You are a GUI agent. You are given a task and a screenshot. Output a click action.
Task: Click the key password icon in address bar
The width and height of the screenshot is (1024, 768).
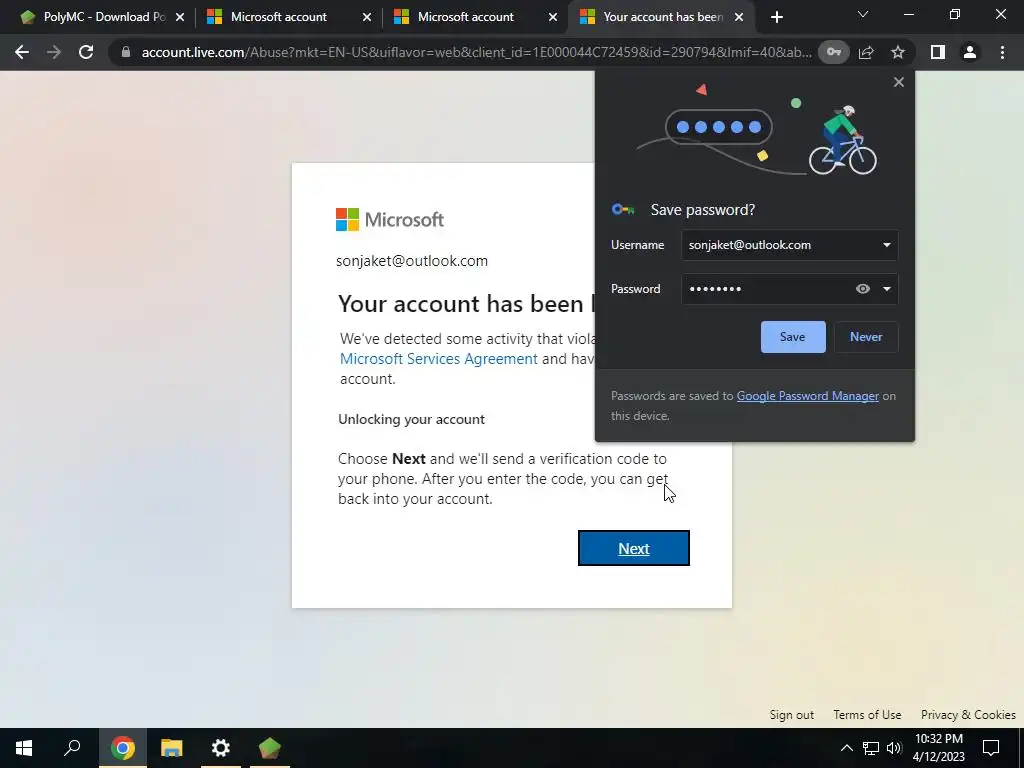point(834,52)
